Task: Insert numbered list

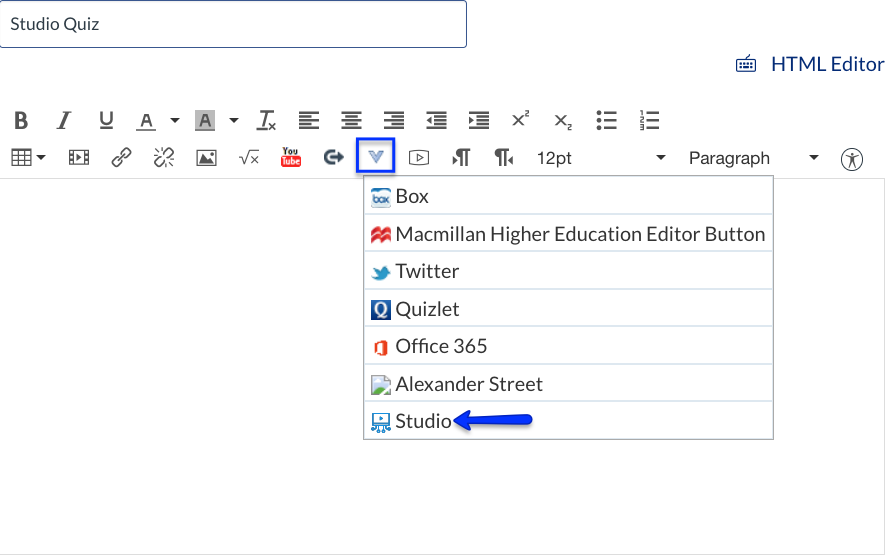Action: point(649,120)
